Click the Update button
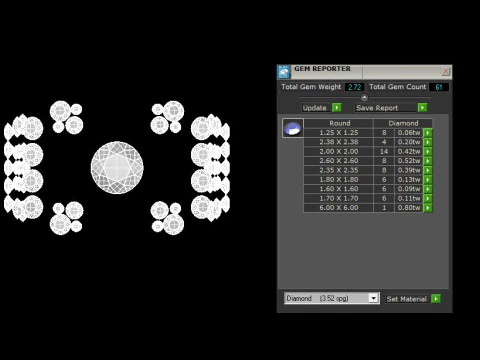 click(315, 108)
